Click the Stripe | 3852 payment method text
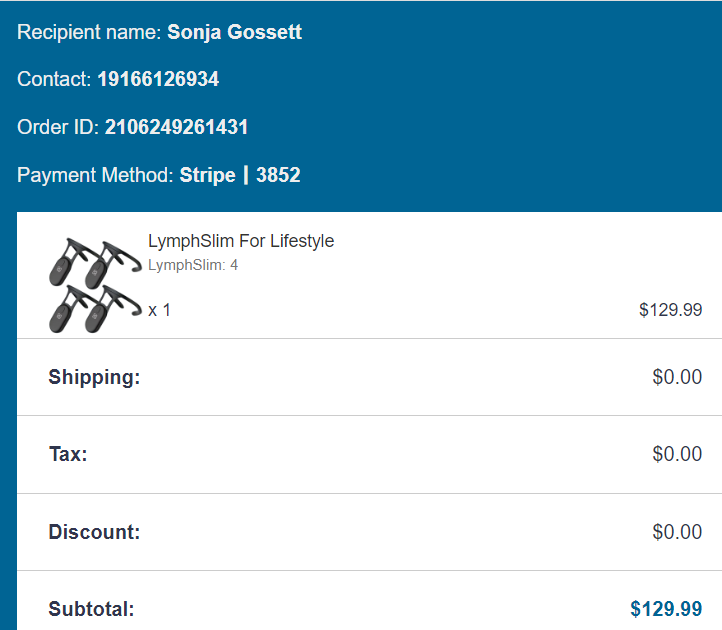The image size is (722, 630). click(240, 175)
